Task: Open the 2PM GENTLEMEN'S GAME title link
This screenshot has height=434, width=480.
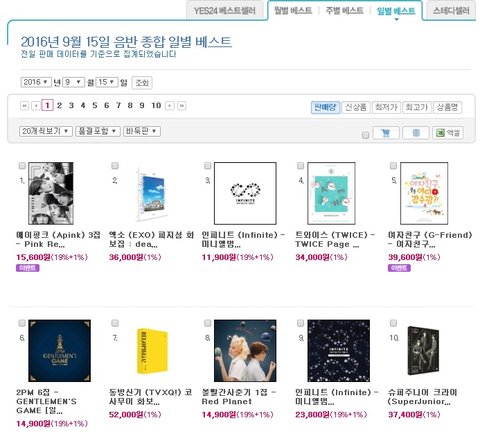Action: (46, 402)
